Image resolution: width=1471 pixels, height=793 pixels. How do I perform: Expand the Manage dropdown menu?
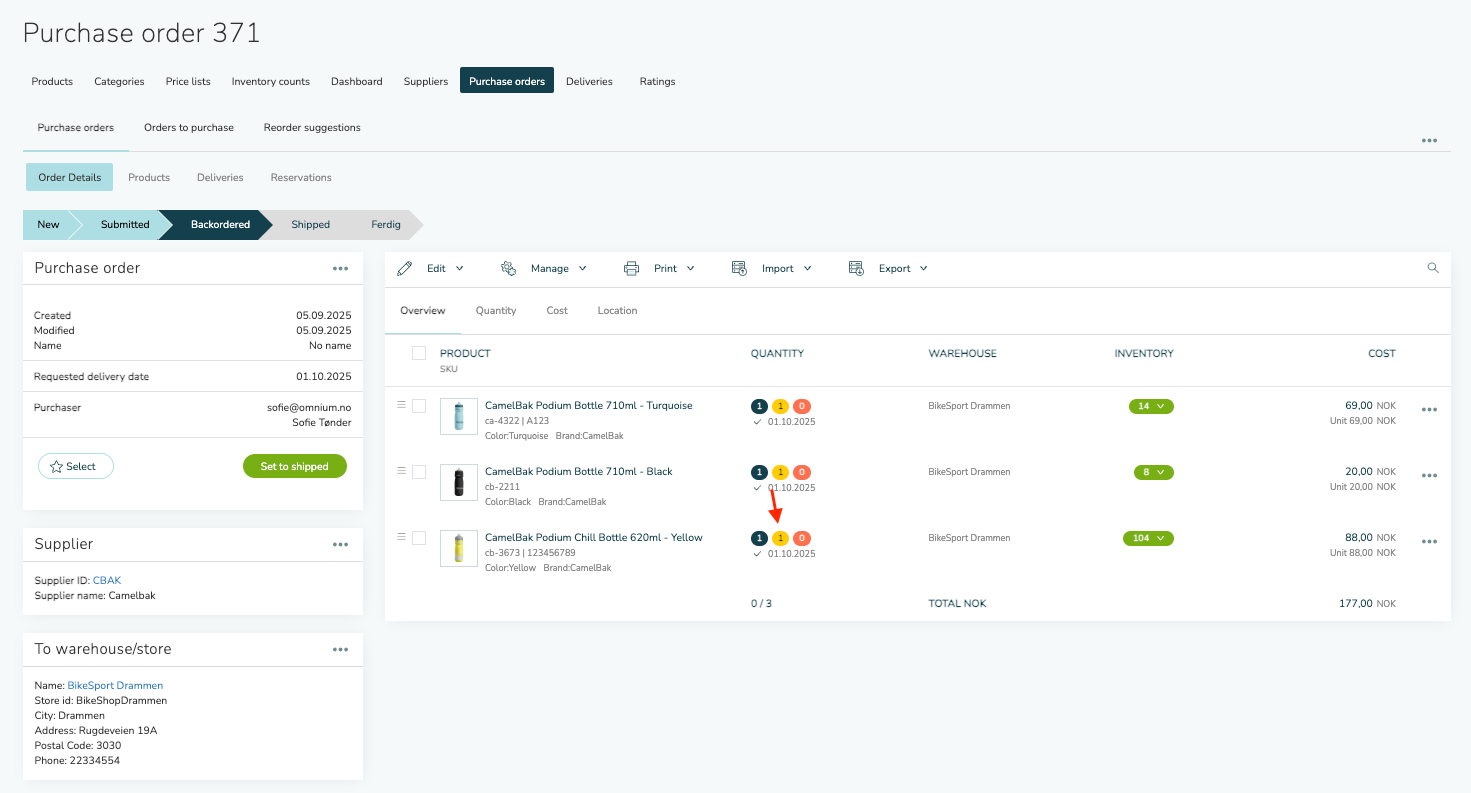tap(545, 268)
